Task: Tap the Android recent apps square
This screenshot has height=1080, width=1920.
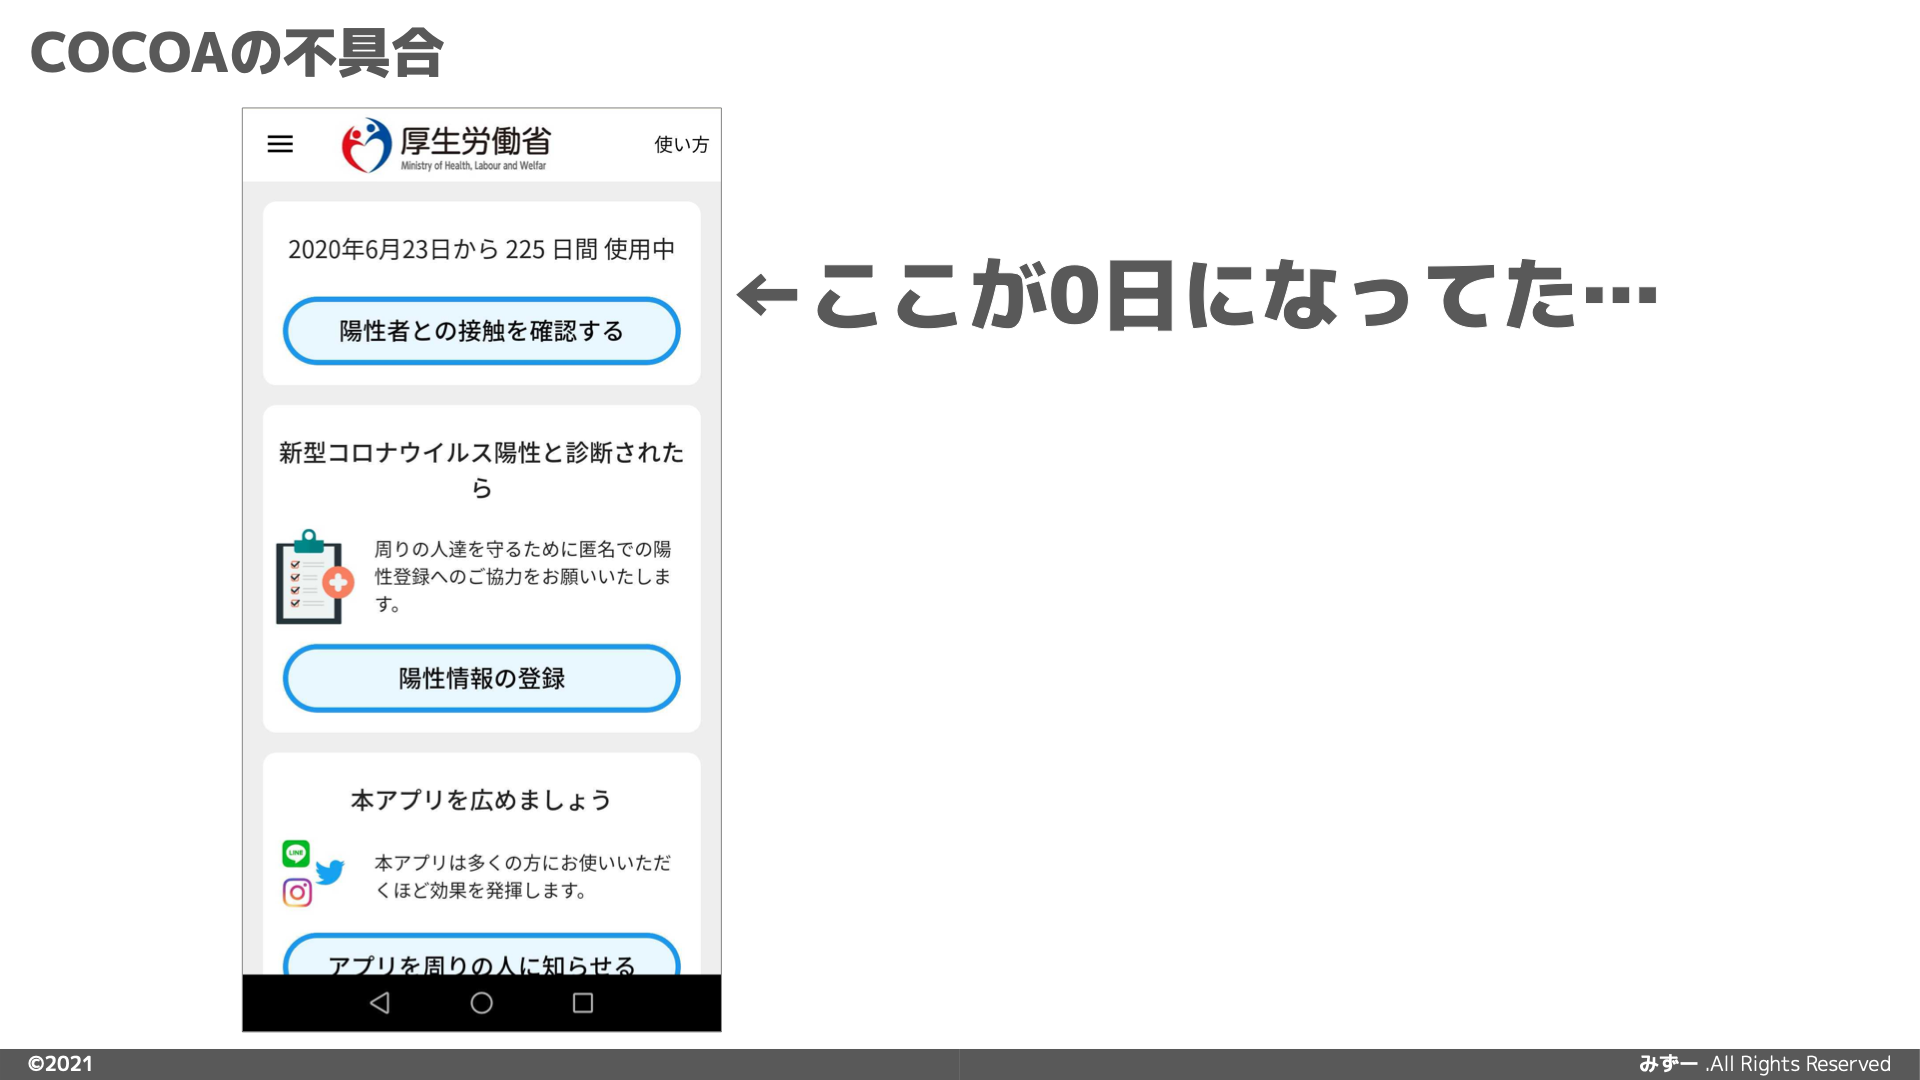Action: (x=583, y=1003)
